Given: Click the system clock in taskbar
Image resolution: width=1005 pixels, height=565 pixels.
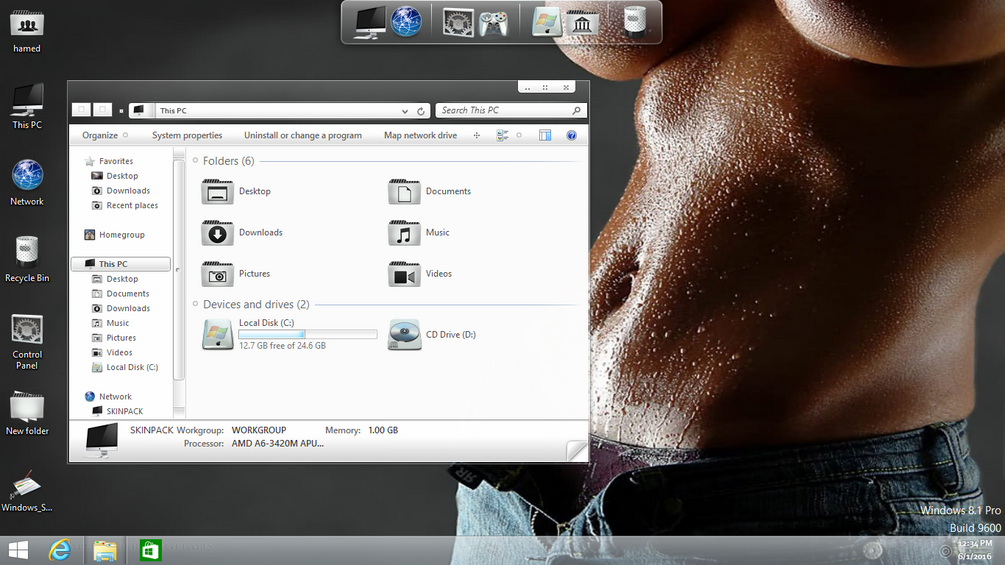Looking at the screenshot, I should (x=974, y=550).
